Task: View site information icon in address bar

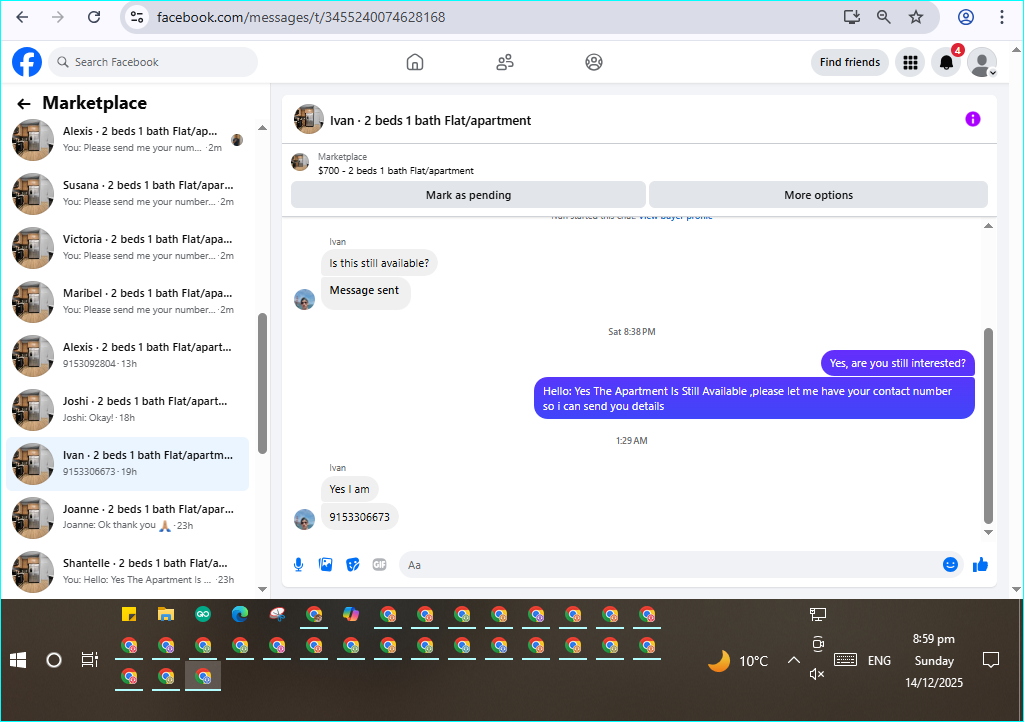Action: tap(136, 17)
